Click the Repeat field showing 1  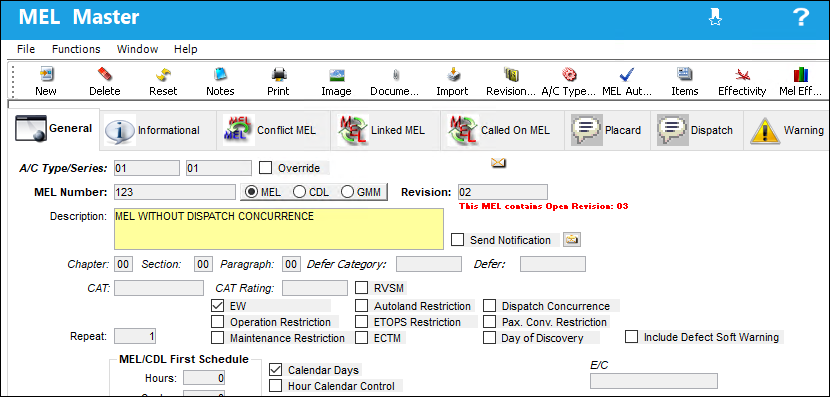click(135, 336)
